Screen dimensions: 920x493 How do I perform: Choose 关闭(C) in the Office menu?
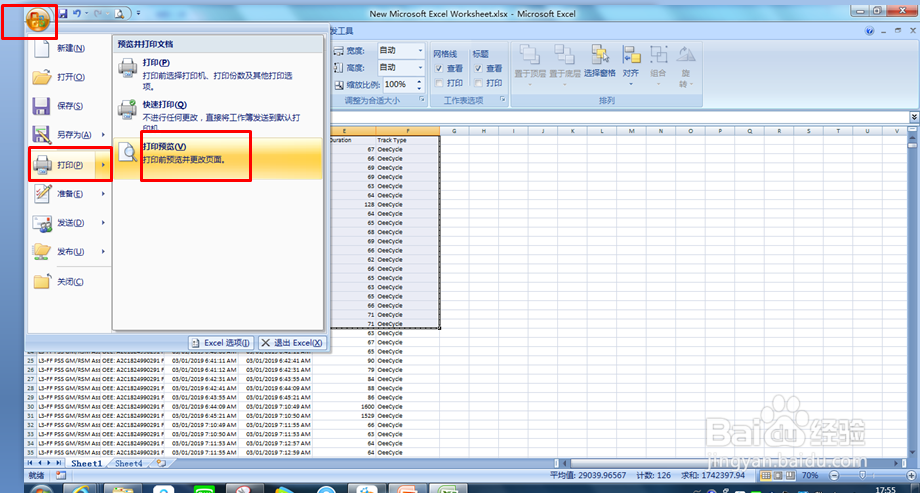pyautogui.click(x=69, y=282)
